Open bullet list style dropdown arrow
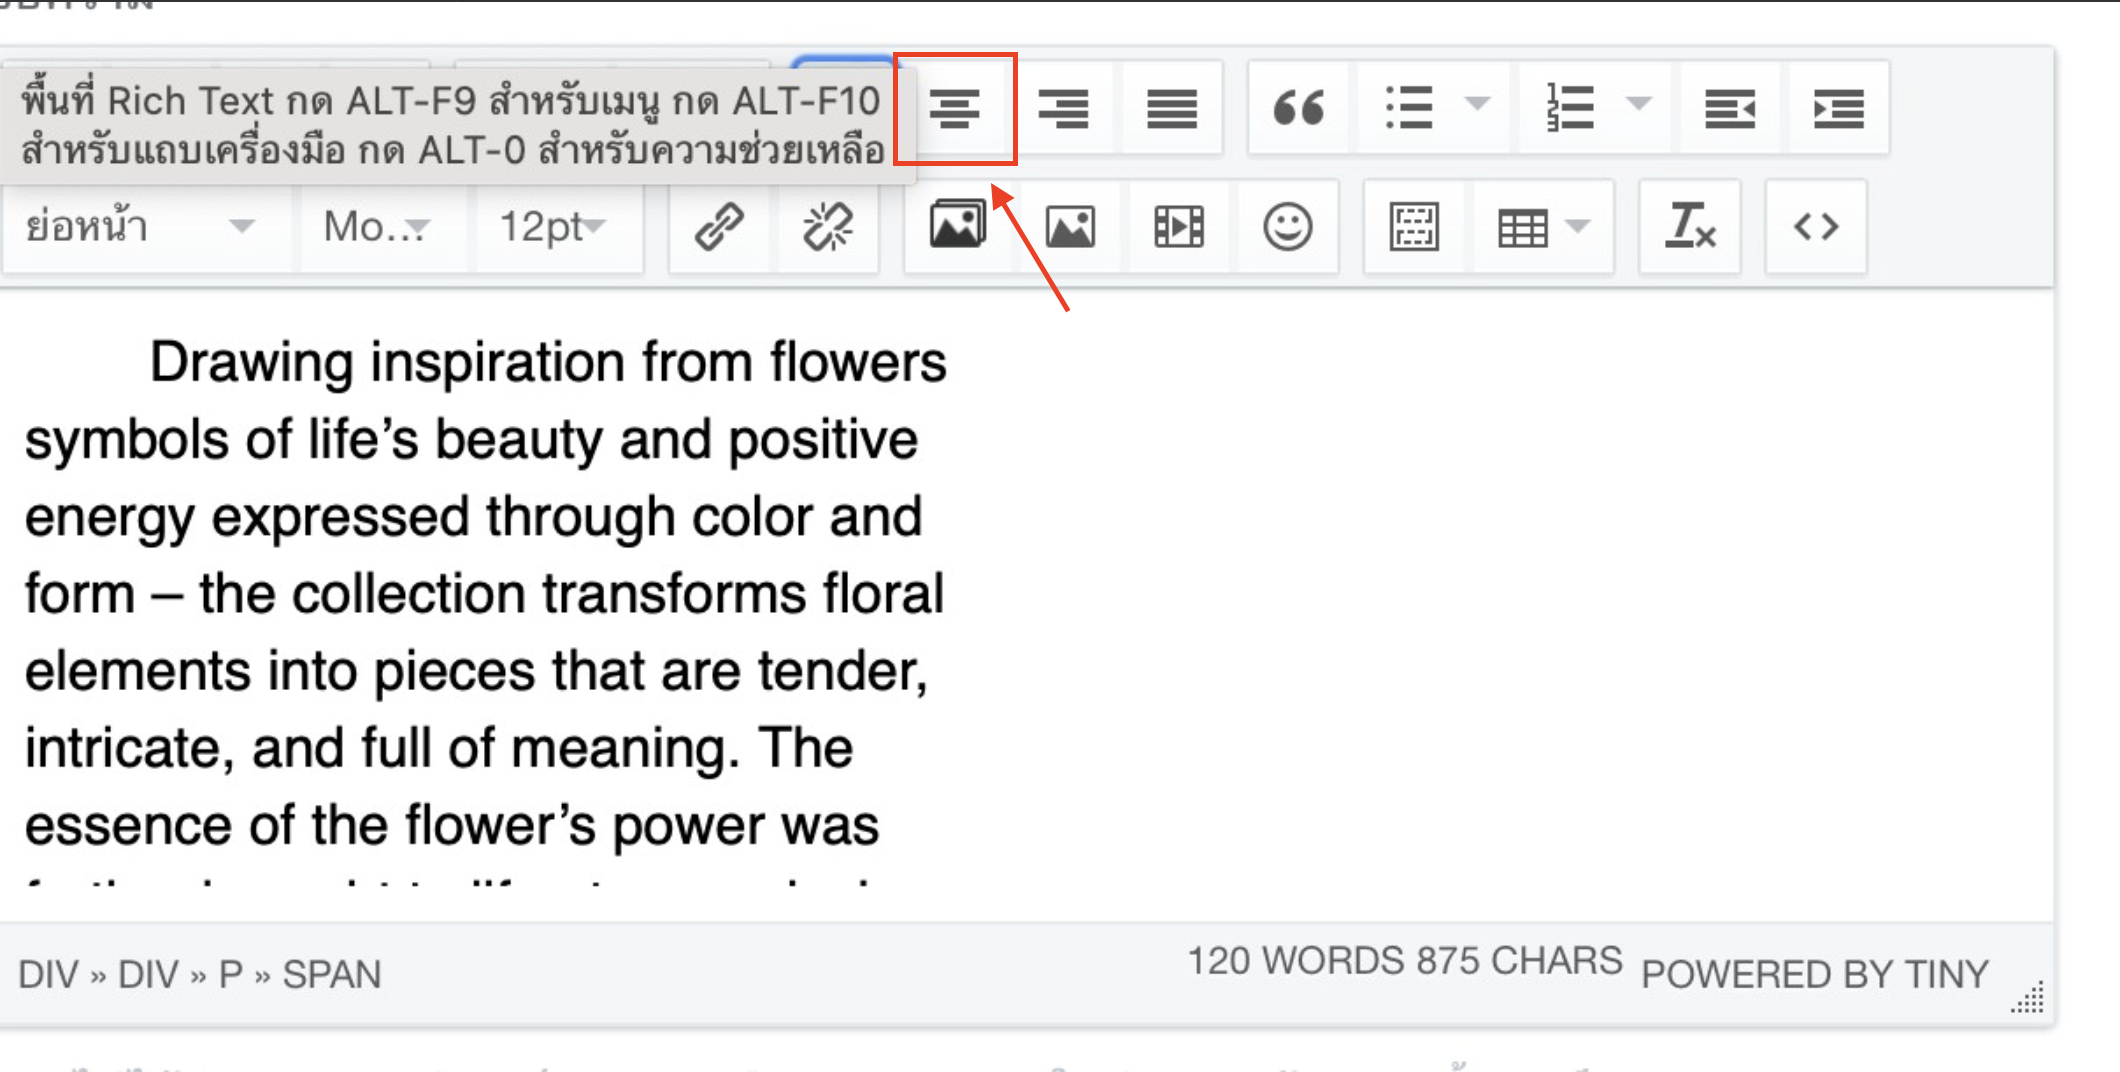This screenshot has width=2120, height=1072. (1477, 104)
